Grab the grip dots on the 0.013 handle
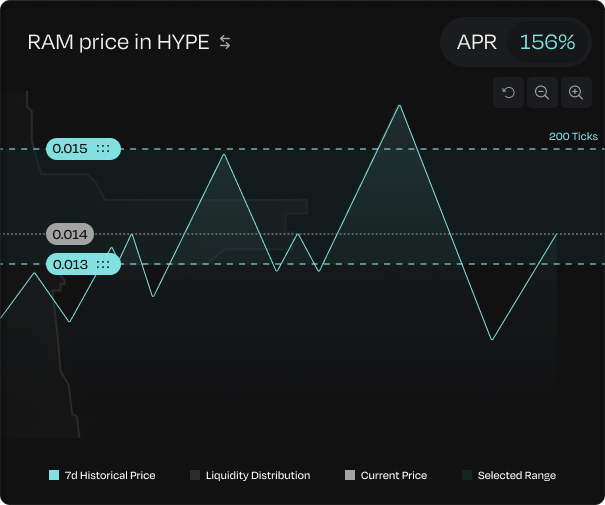The height and width of the screenshot is (505, 605). 103,264
